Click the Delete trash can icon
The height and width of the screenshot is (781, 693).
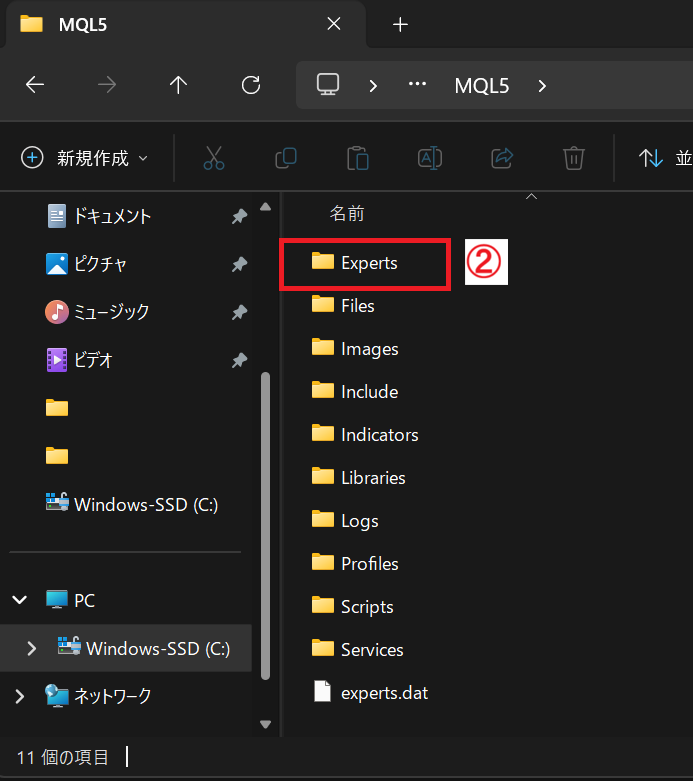coord(573,158)
